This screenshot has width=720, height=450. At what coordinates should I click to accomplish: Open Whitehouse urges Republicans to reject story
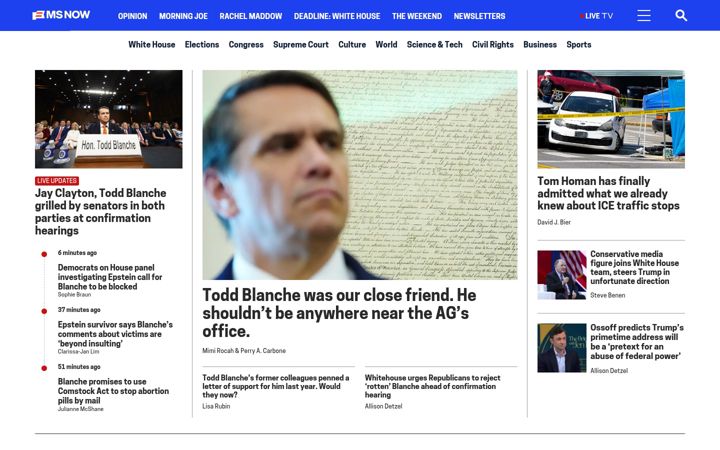pos(433,386)
